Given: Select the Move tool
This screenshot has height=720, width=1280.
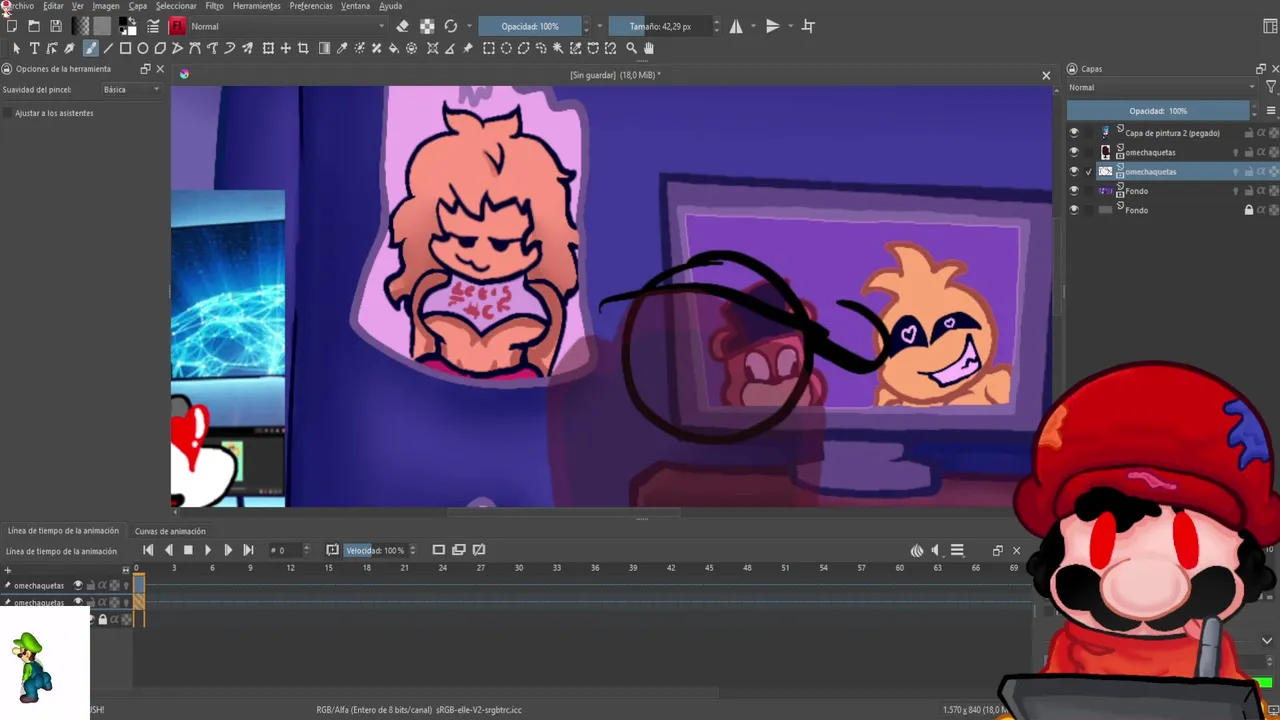Looking at the screenshot, I should 286,48.
